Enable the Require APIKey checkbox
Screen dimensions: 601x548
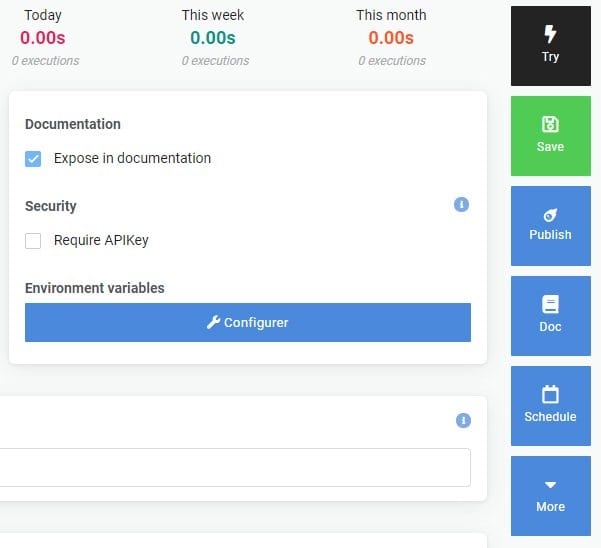point(34,240)
